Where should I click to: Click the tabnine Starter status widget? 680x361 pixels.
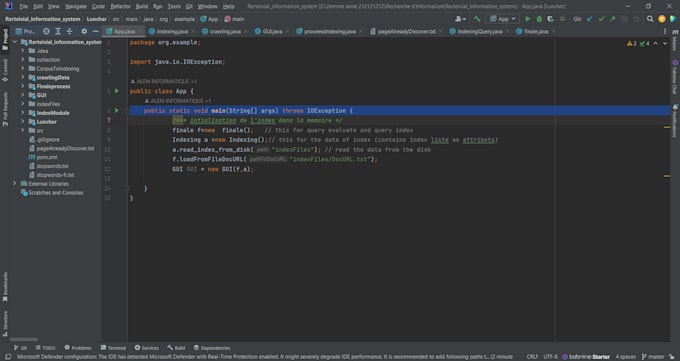point(586,357)
